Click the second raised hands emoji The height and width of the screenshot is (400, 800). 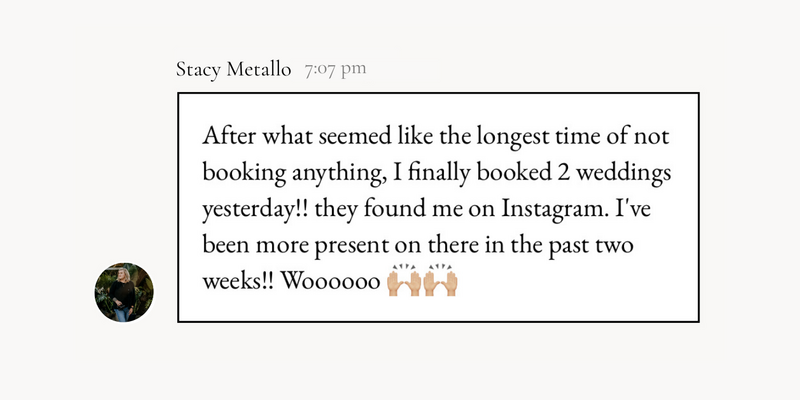point(440,280)
